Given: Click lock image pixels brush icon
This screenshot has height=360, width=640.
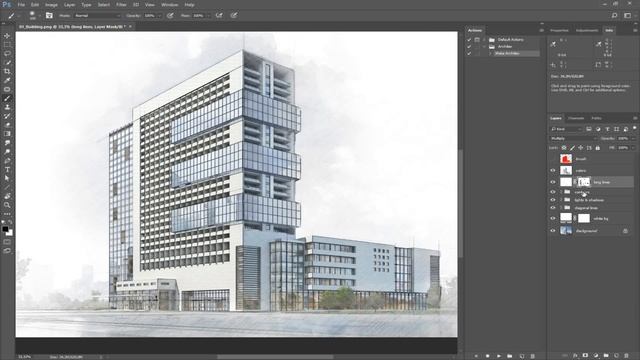Looking at the screenshot, I should (x=572, y=148).
